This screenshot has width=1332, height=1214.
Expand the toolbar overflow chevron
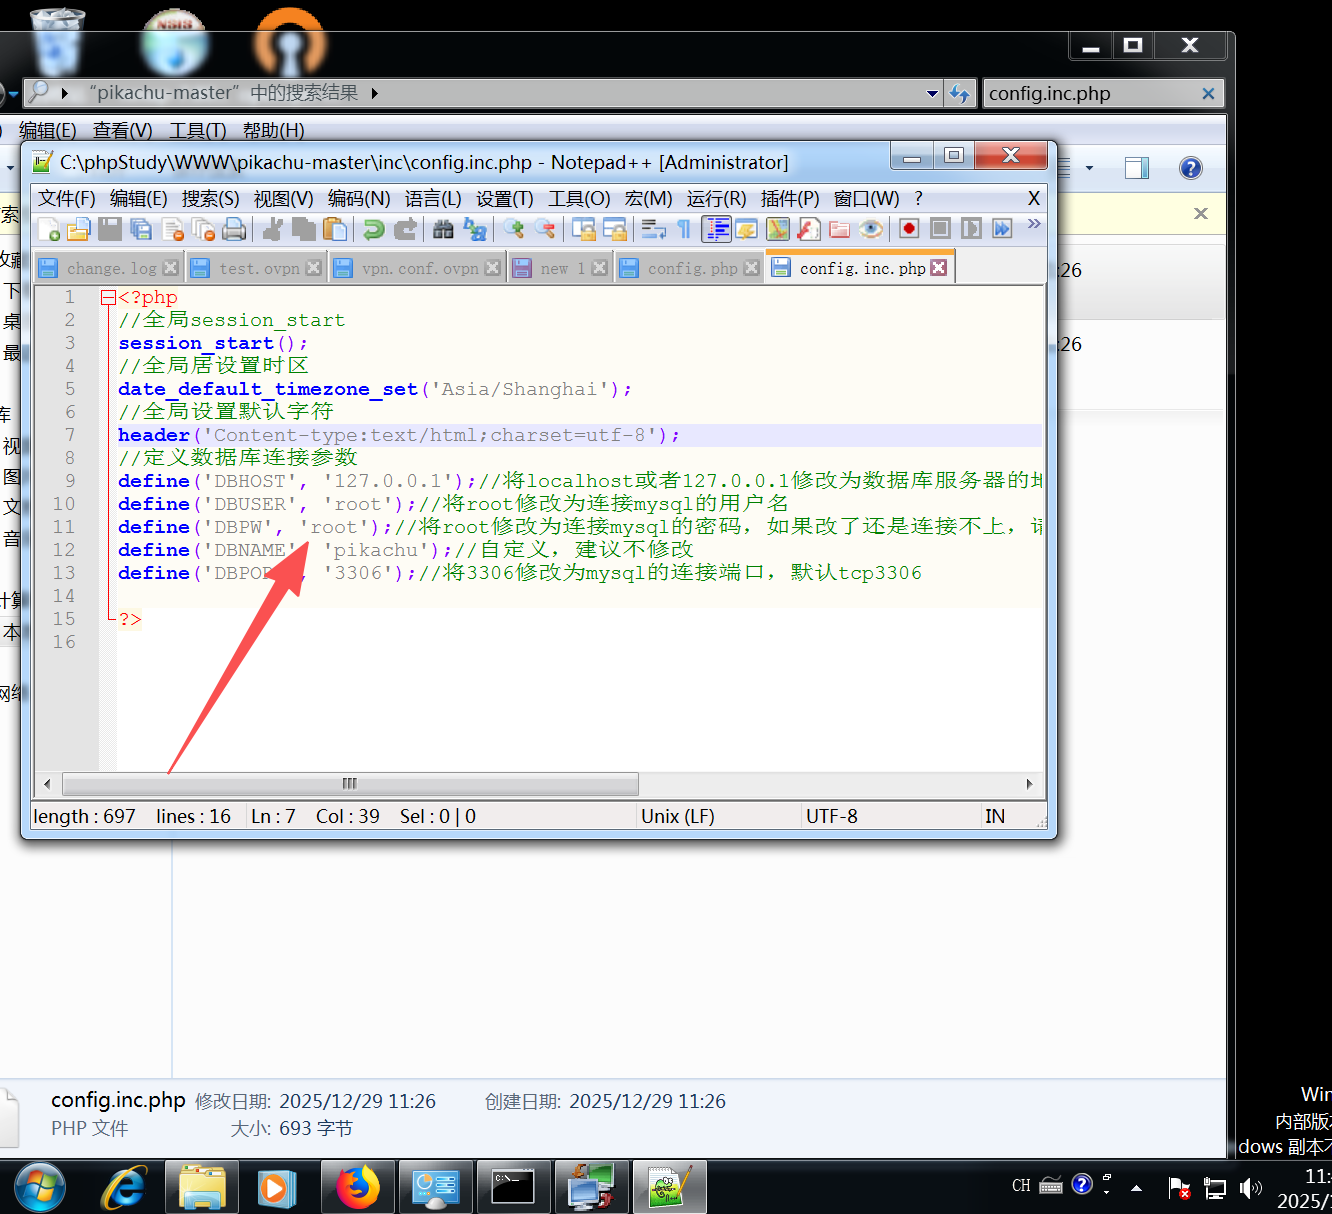point(1034,224)
